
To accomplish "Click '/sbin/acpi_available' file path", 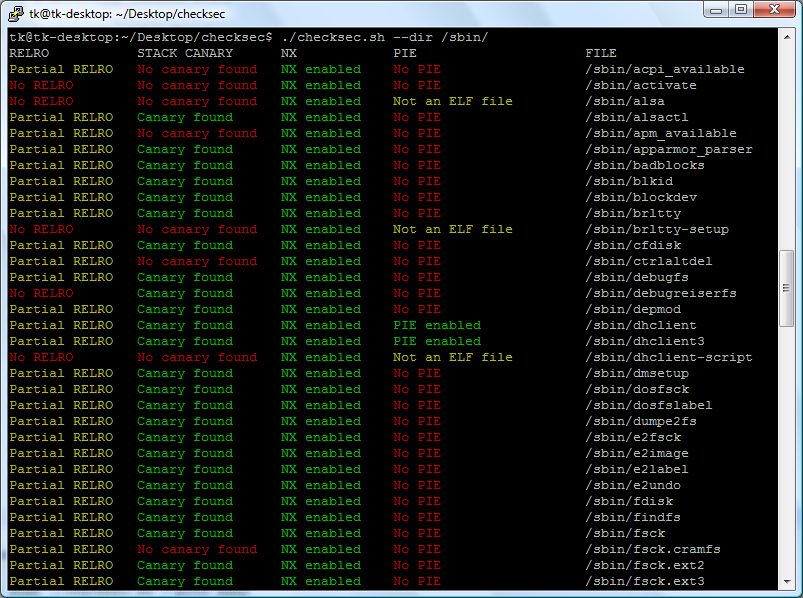I will click(665, 69).
